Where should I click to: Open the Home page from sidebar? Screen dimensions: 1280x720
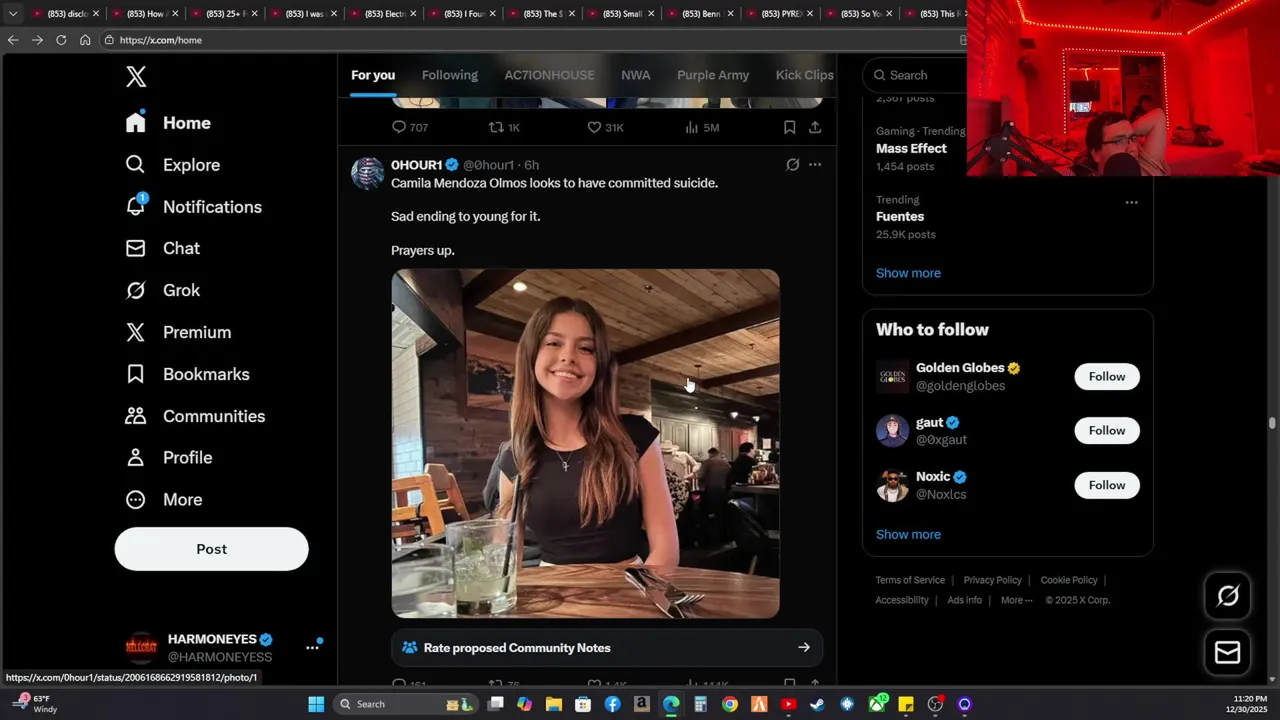(x=168, y=123)
